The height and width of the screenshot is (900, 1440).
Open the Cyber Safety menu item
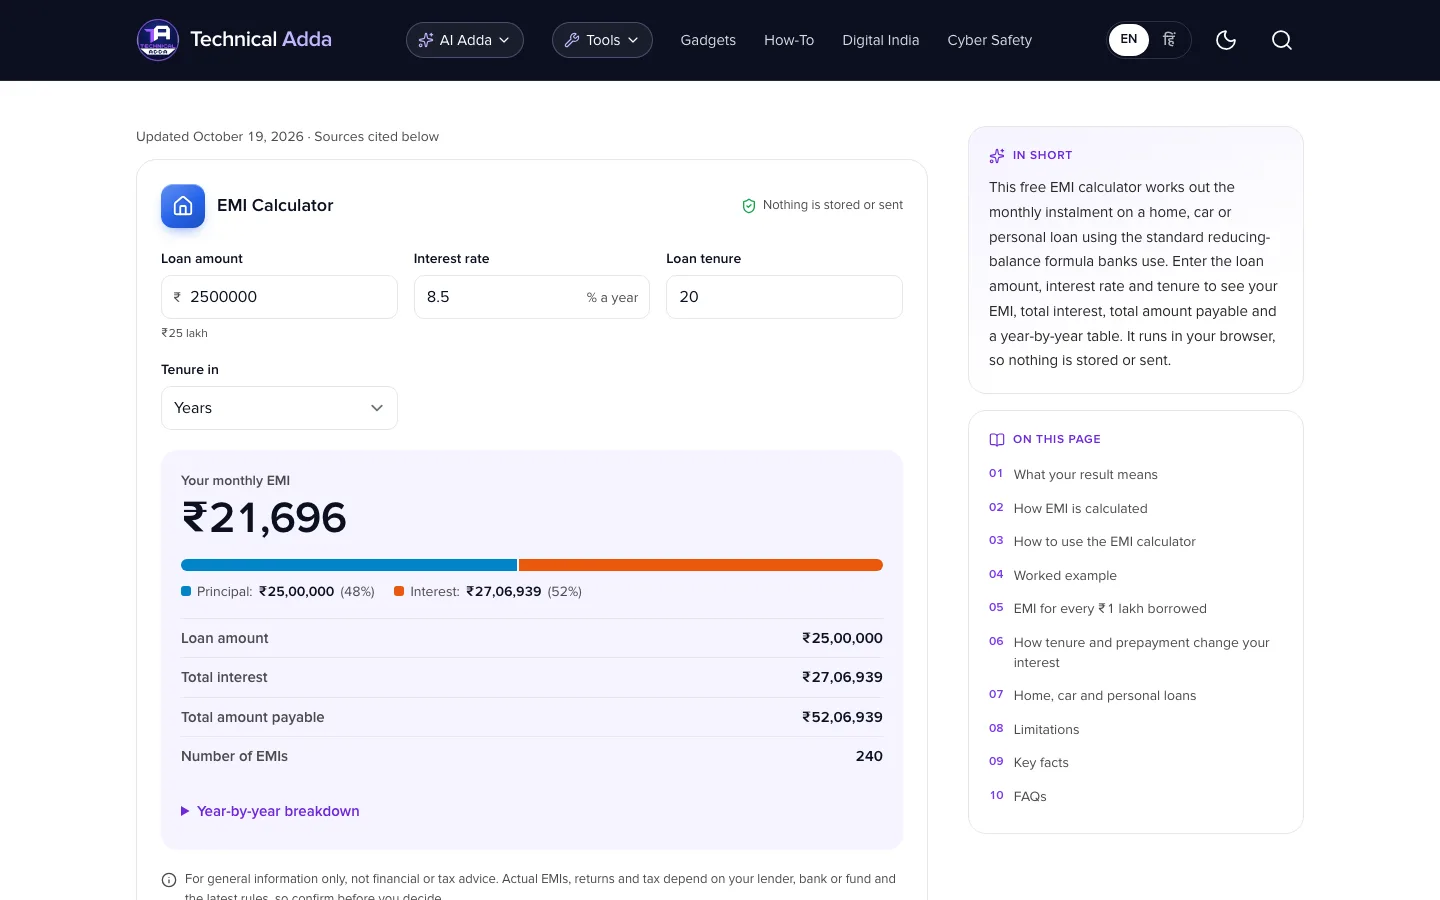pyautogui.click(x=990, y=40)
